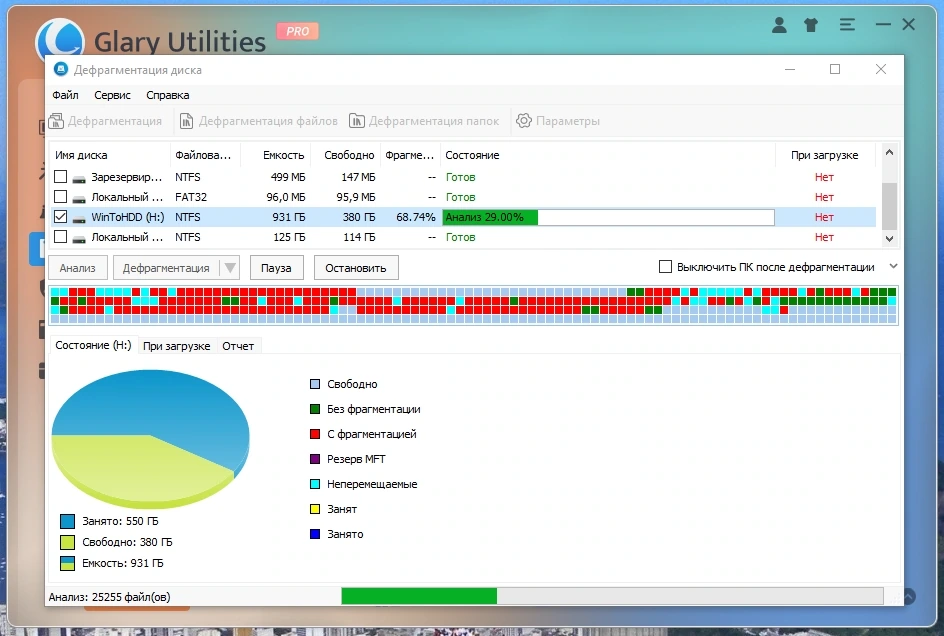Click the Пауза button
Viewport: 944px width, 636px height.
coord(276,268)
